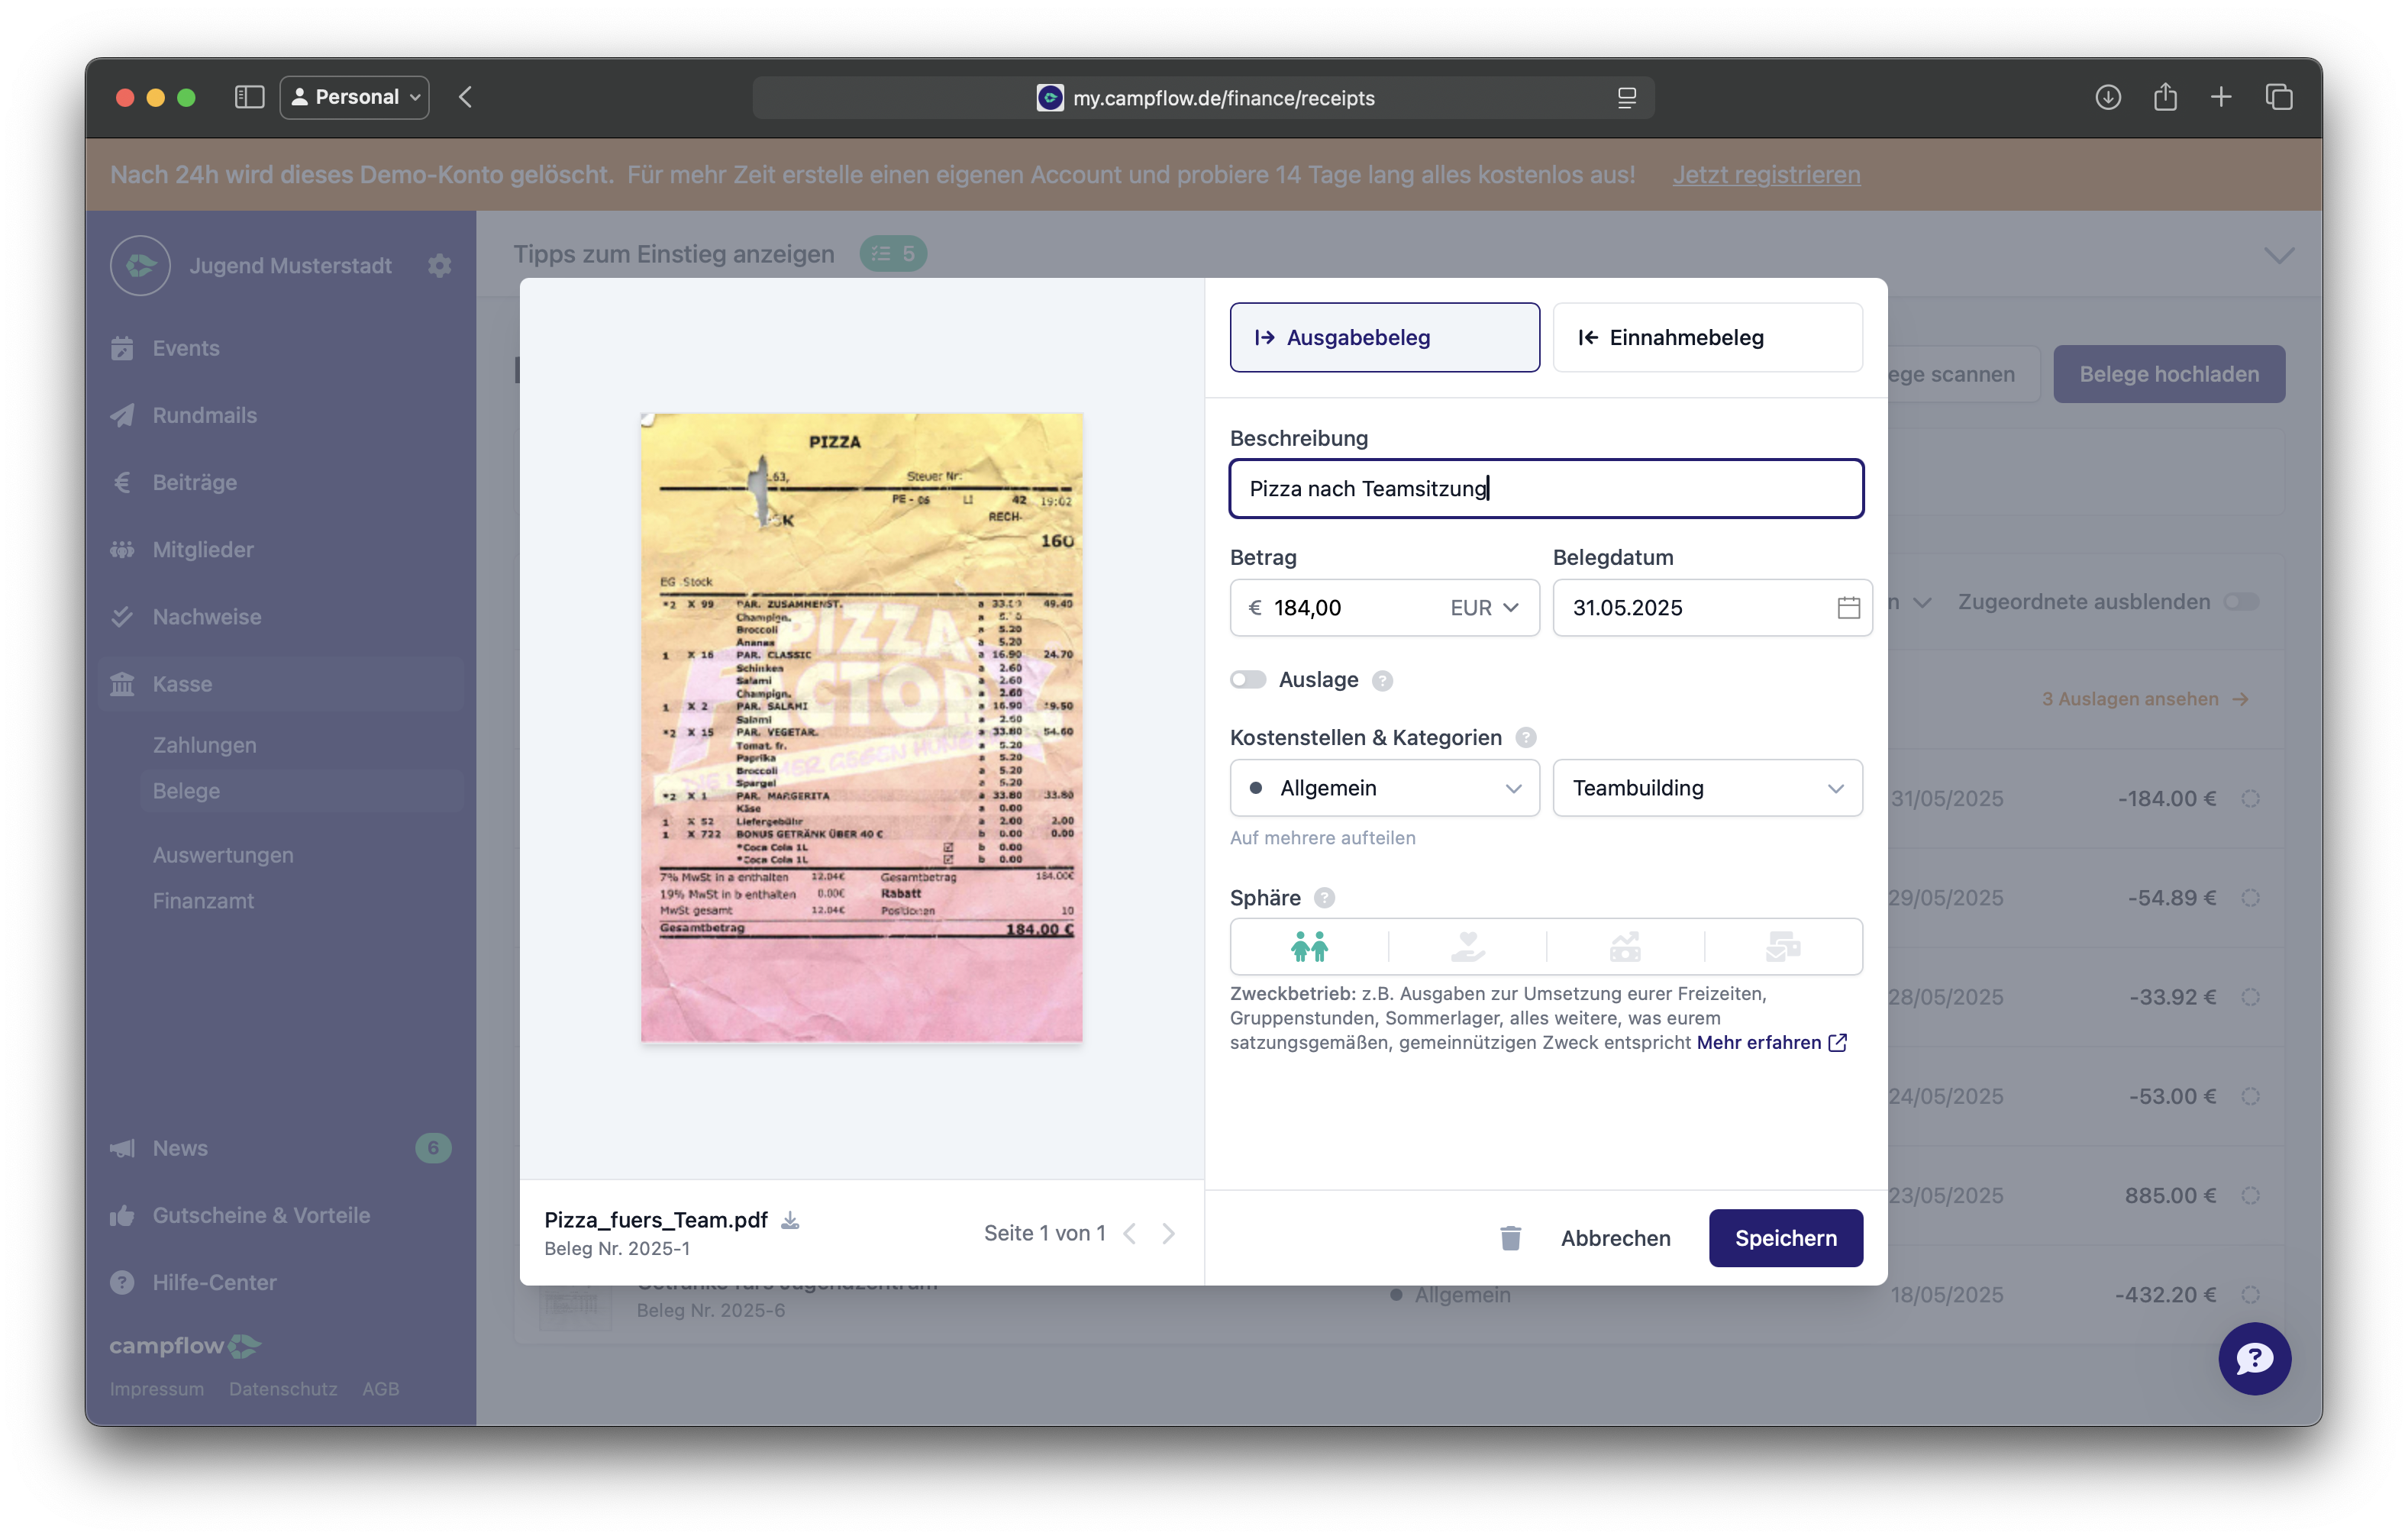
Task: Select radio circle of -432.20 € row
Action: (x=2250, y=1294)
